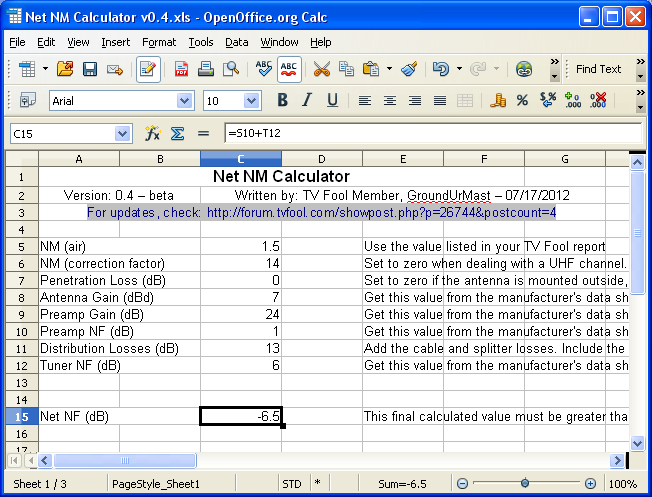Click the Save document icon

[x=90, y=70]
